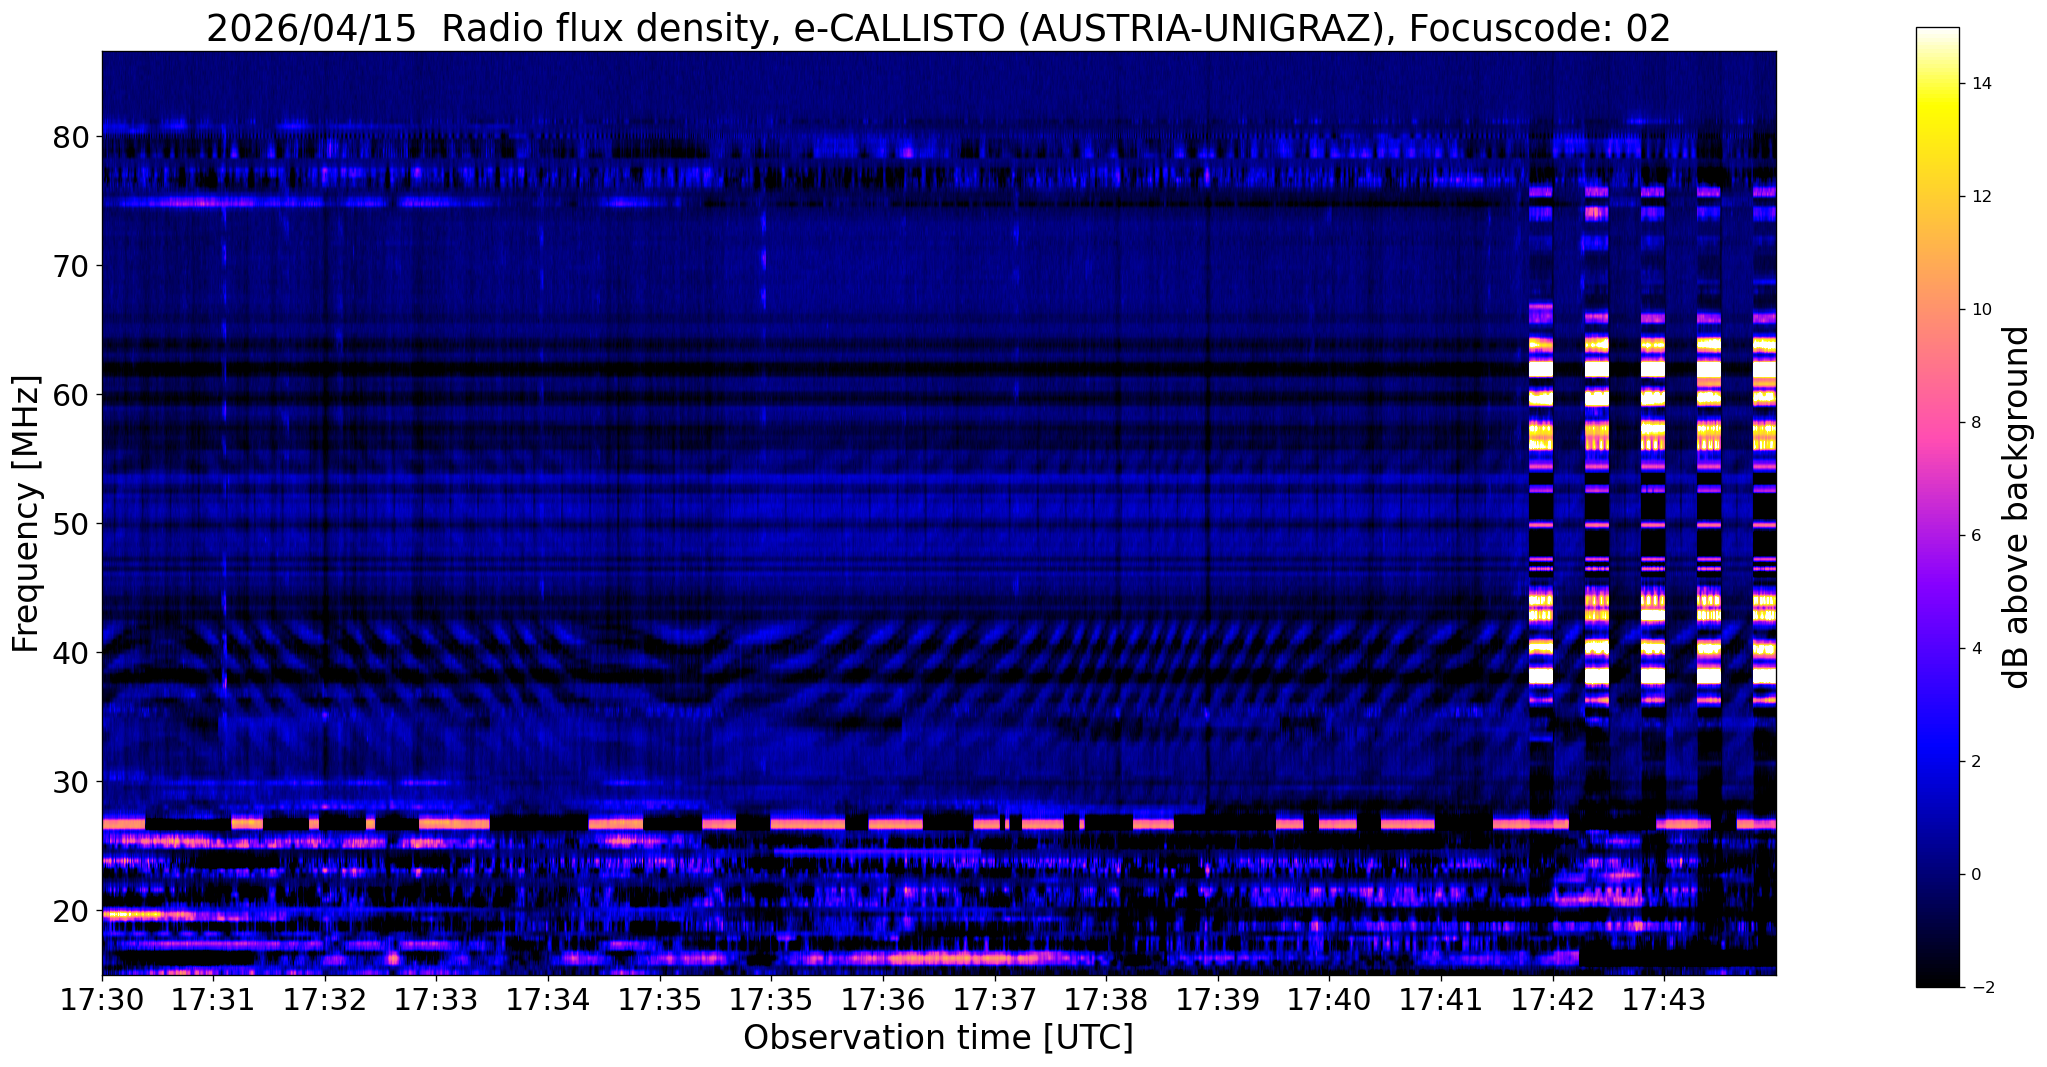
Task: Click the 60 MHz frequency tick label
Action: [x=71, y=395]
